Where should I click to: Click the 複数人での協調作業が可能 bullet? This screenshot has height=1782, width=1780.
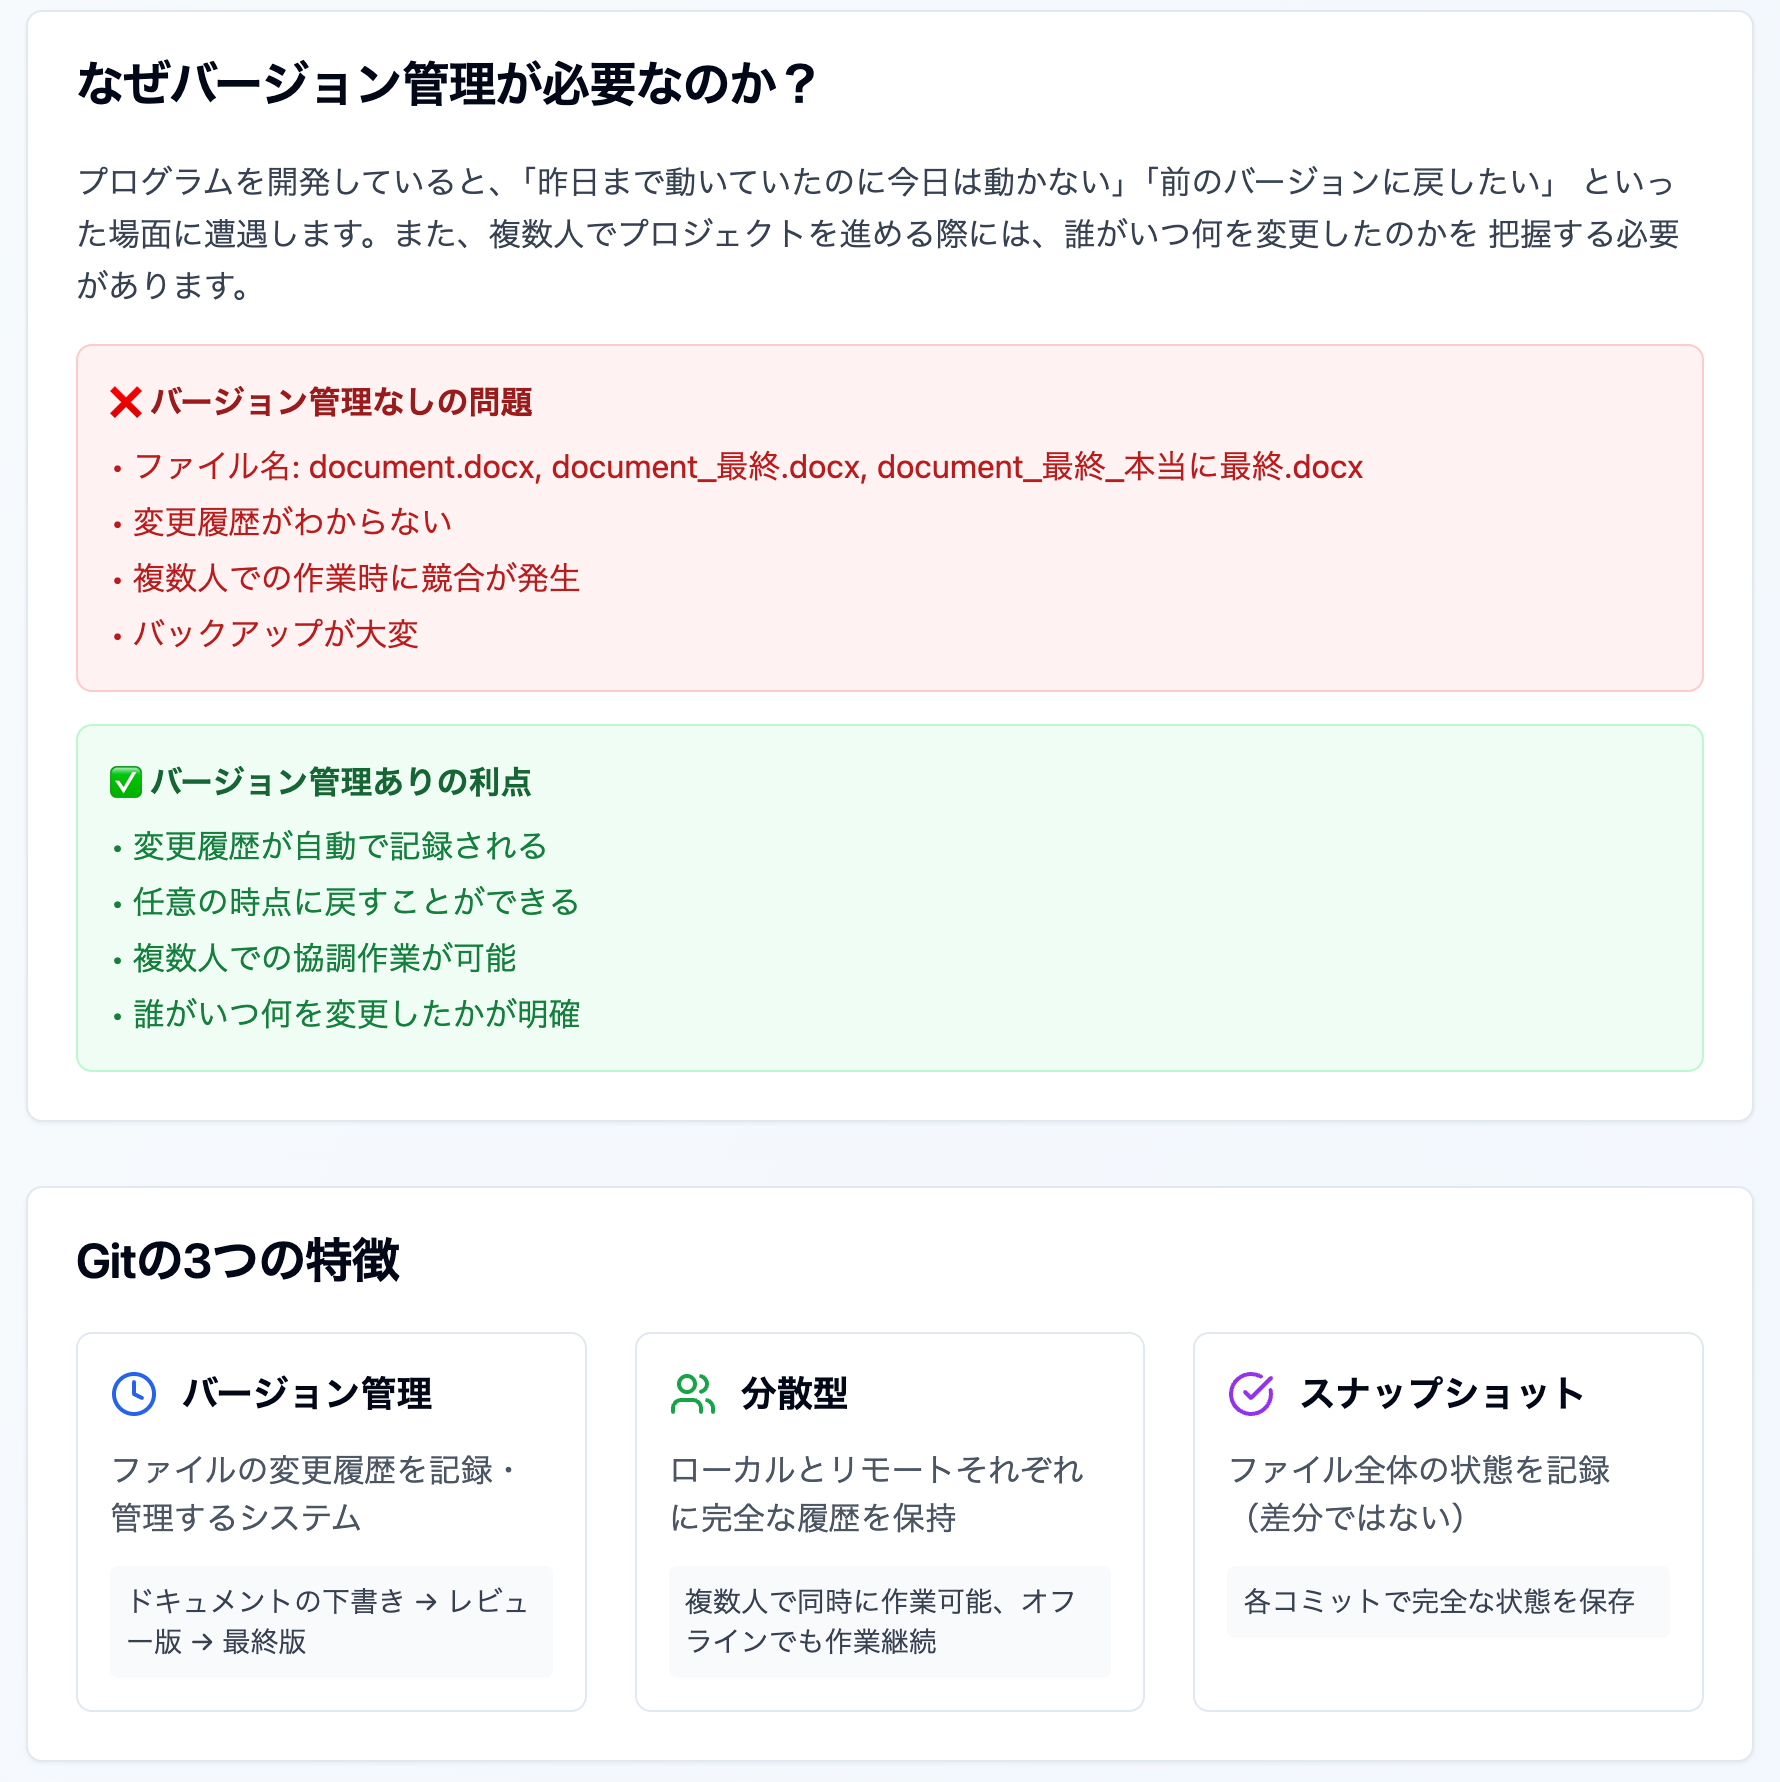pos(324,958)
